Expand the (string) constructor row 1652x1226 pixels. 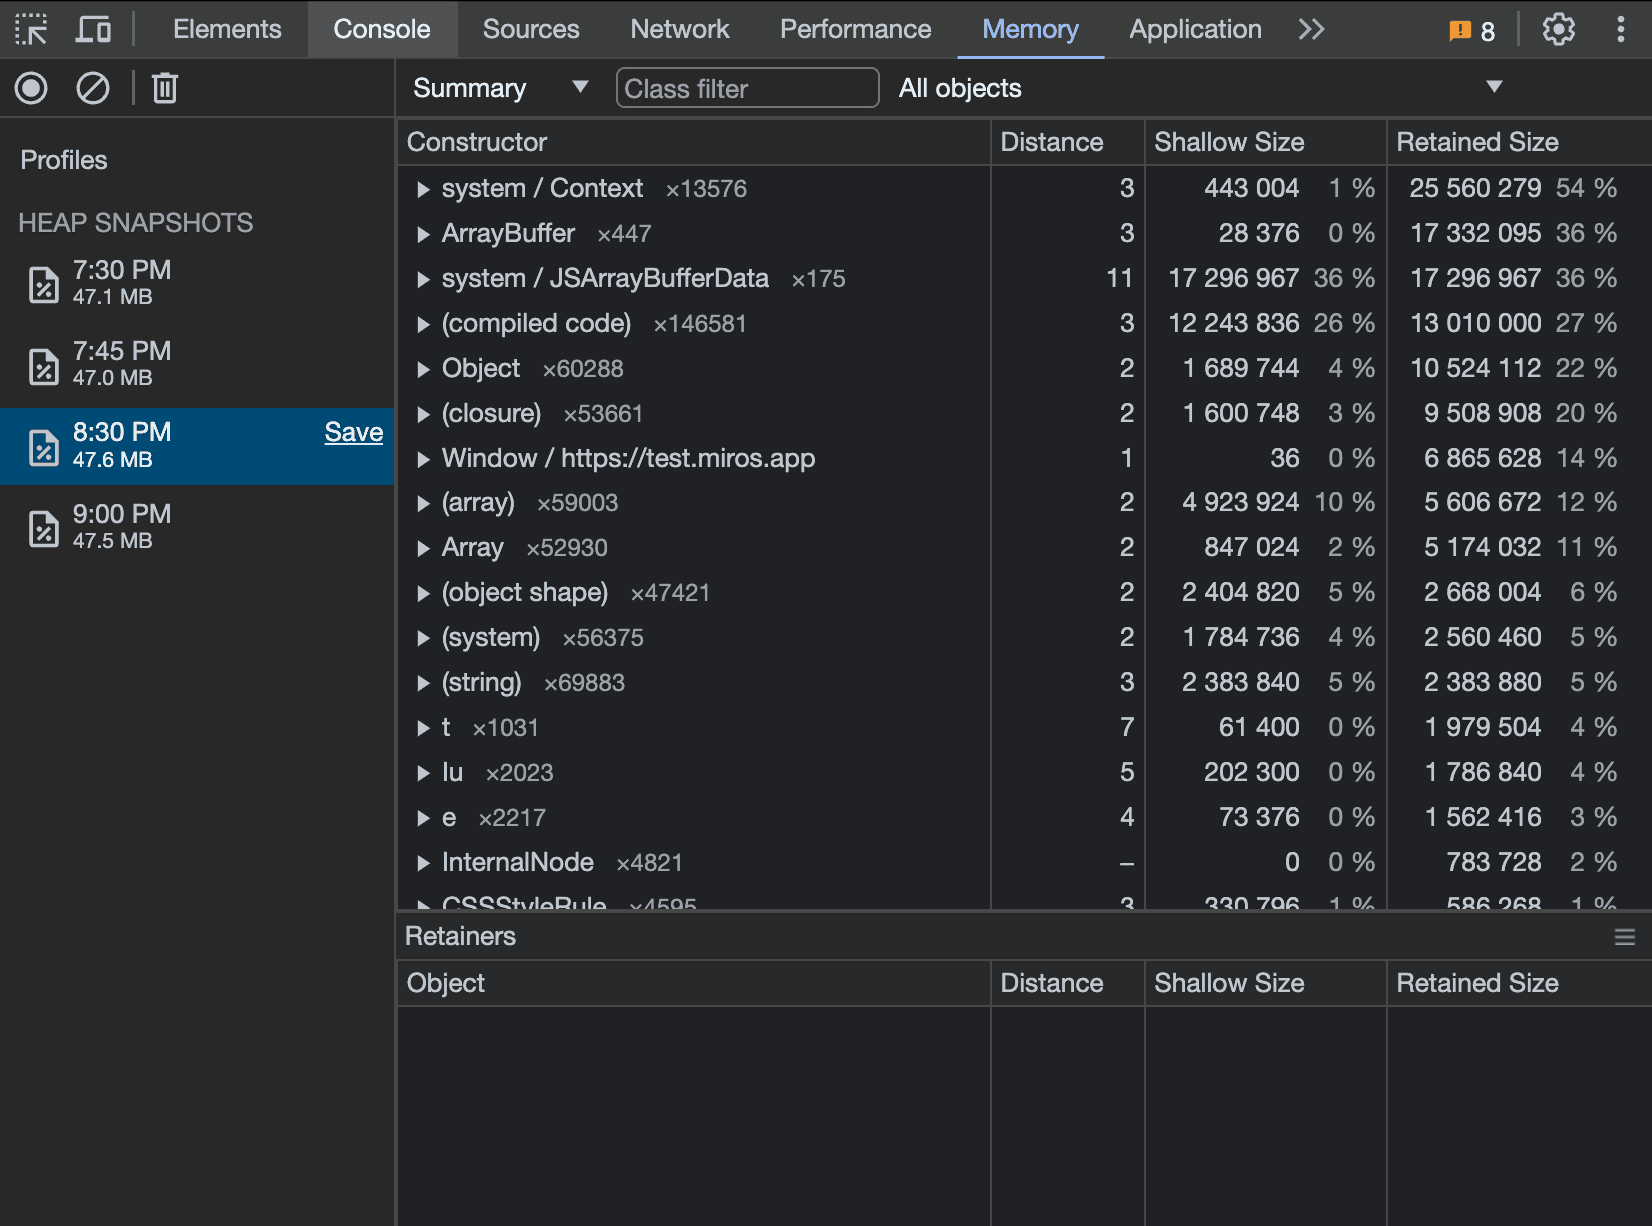pyautogui.click(x=423, y=683)
